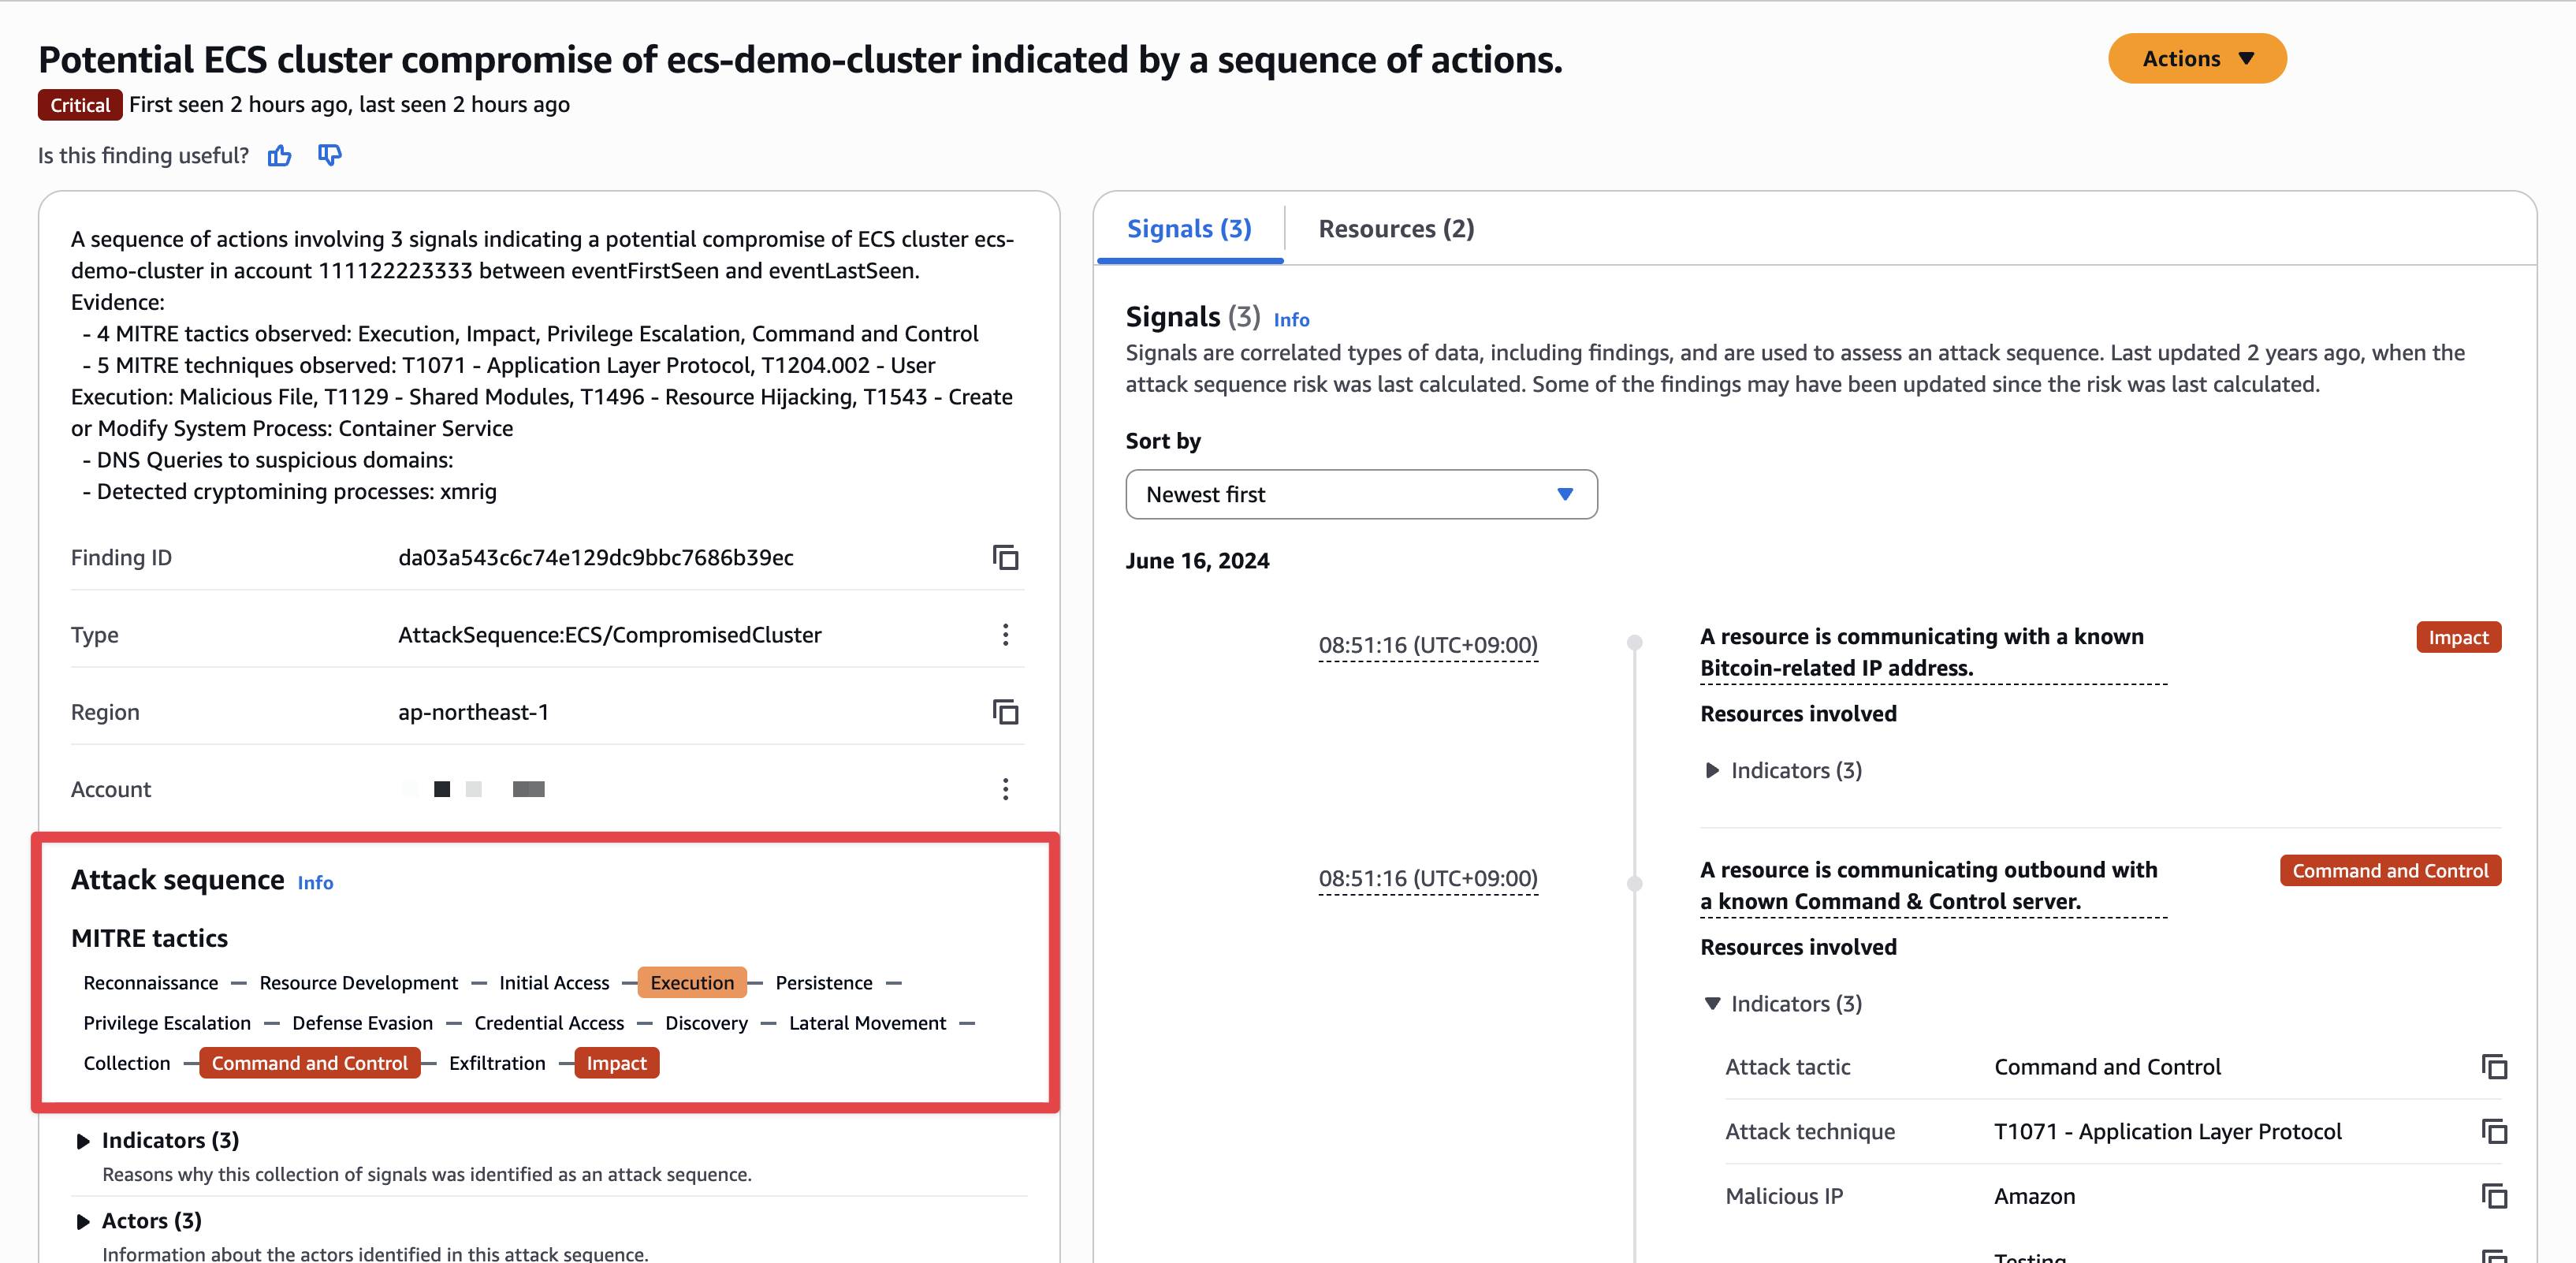Copy the Attack technique value
Viewport: 2576px width, 1263px height.
click(x=2494, y=1132)
